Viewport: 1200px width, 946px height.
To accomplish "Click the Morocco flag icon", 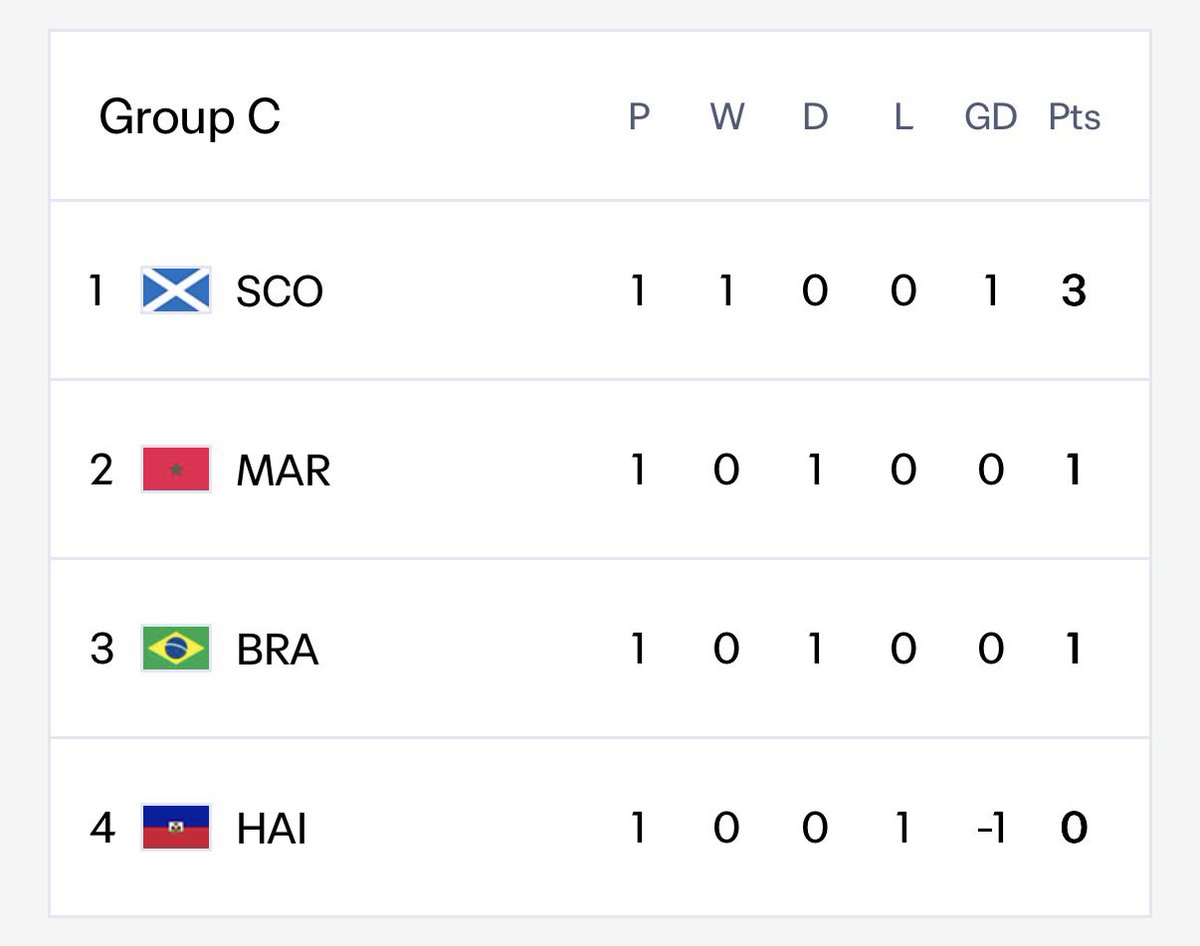I will 176,469.
